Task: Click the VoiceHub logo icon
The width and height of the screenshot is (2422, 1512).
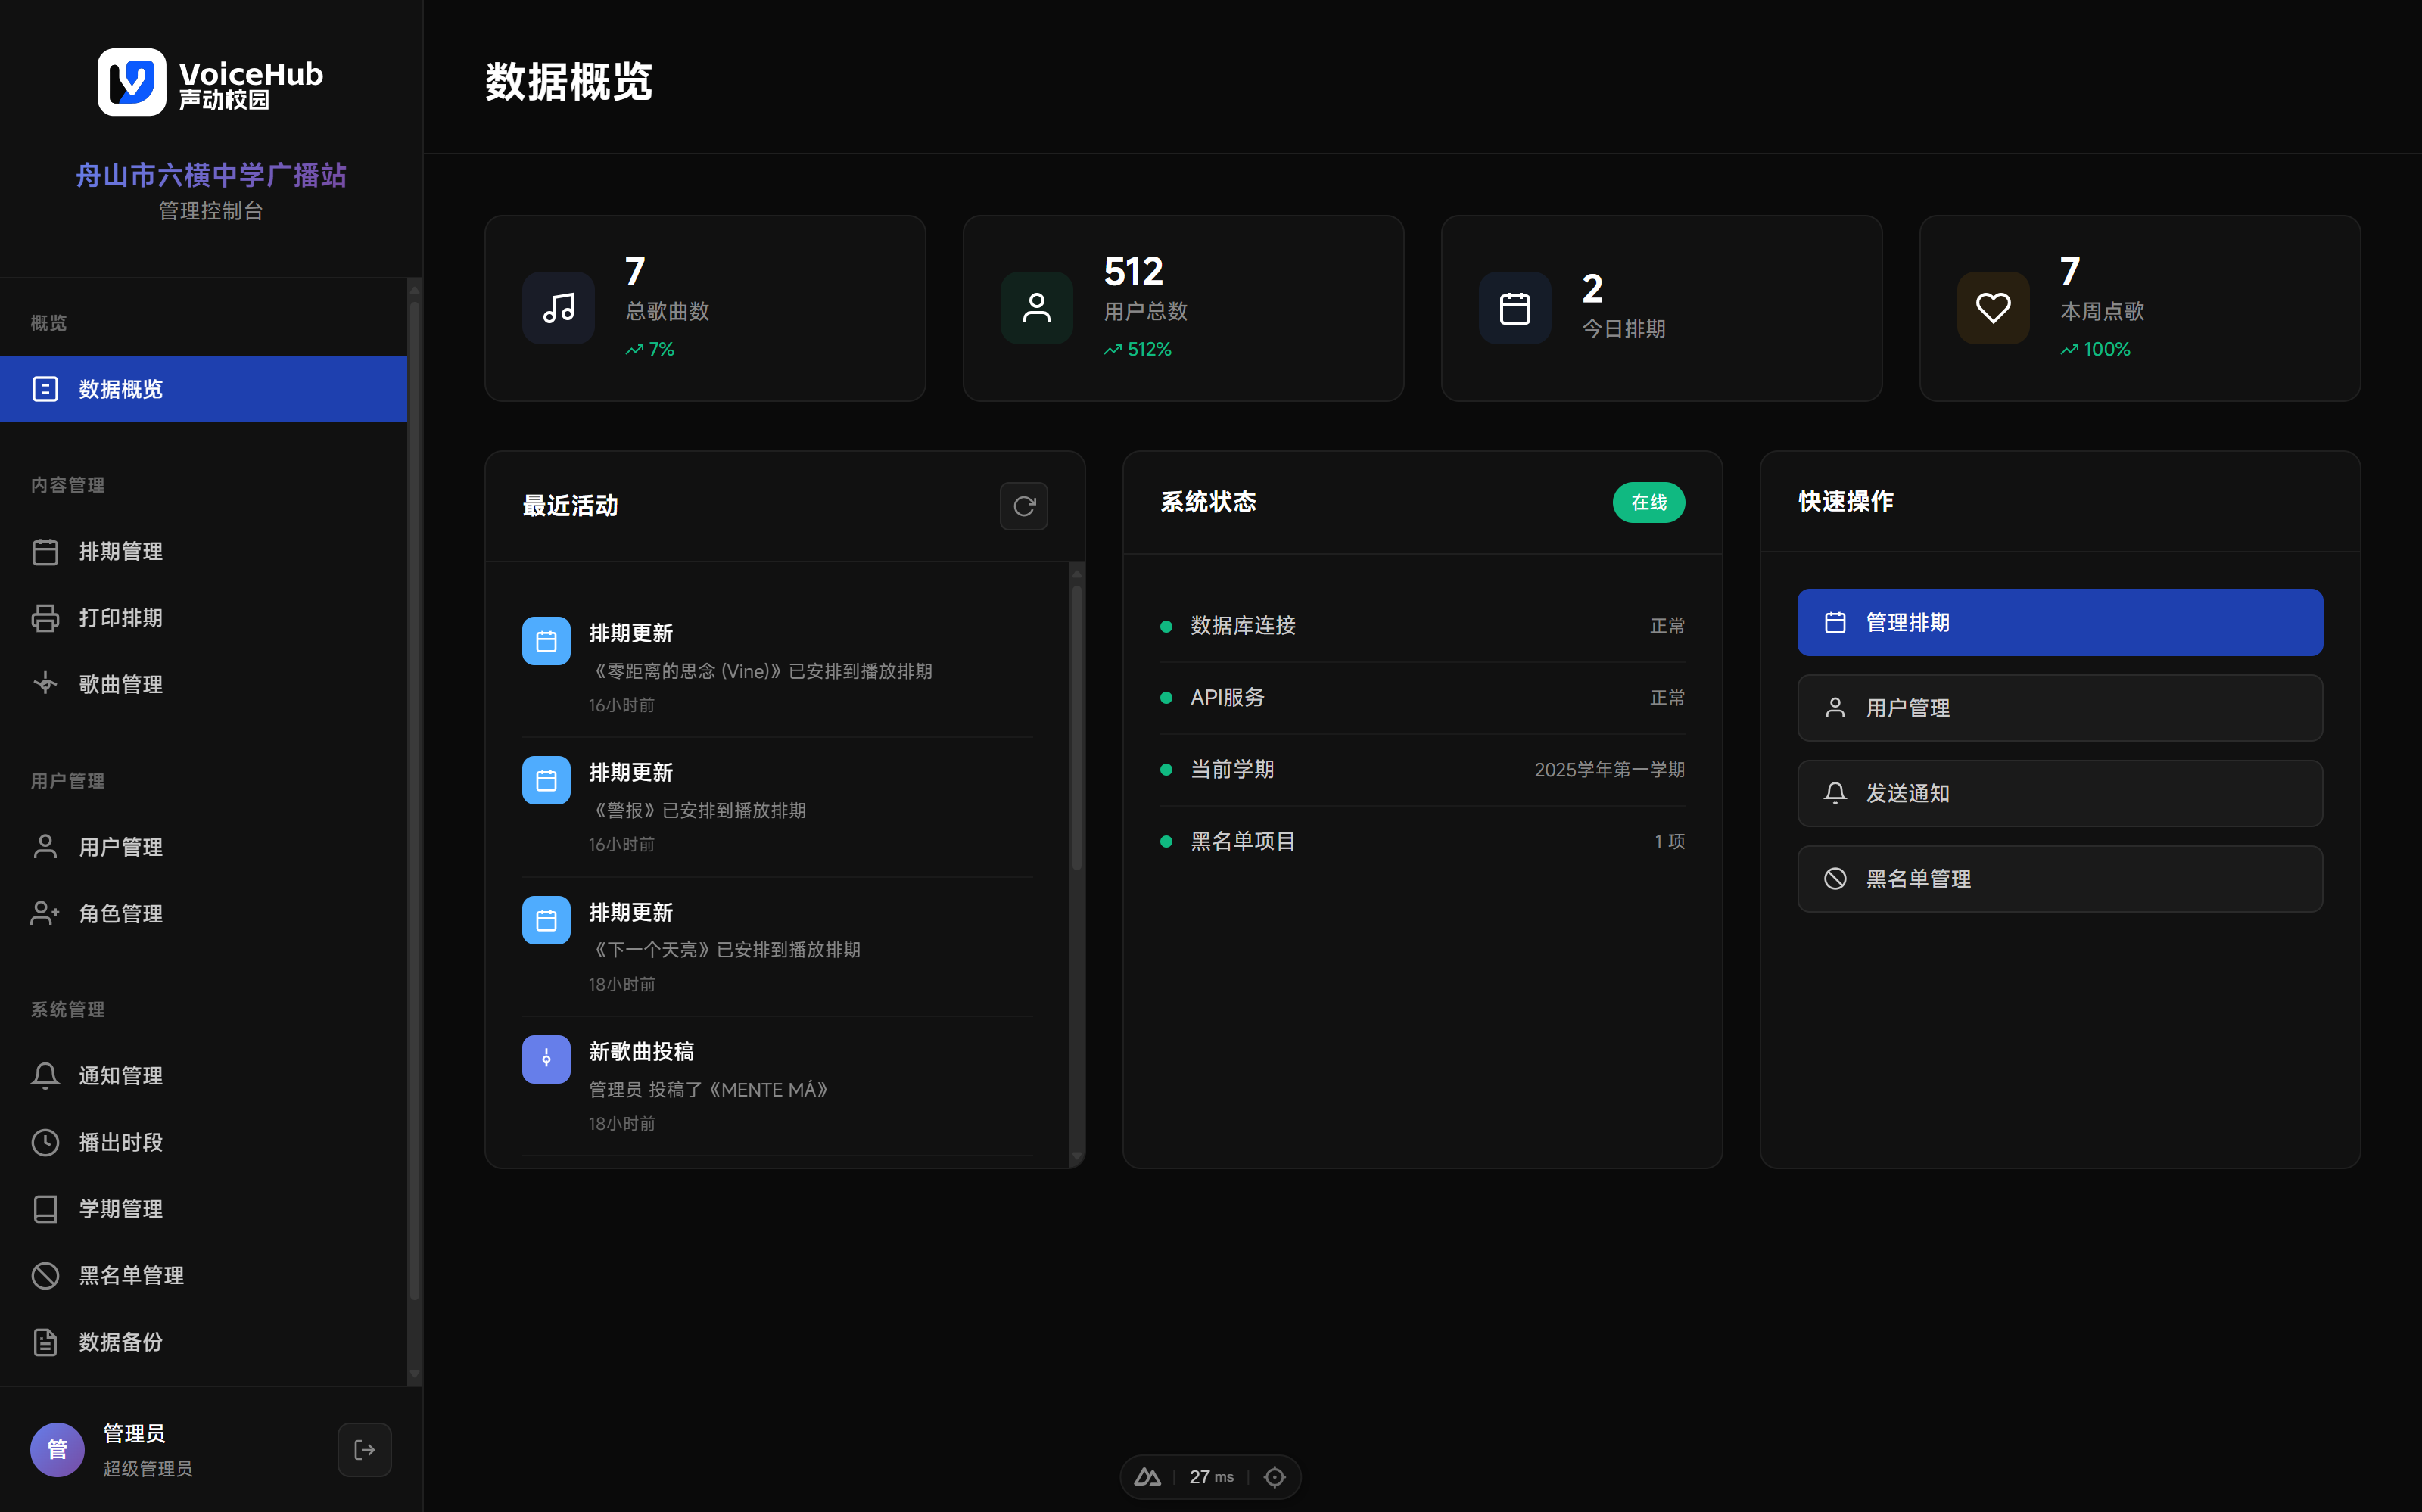Action: pyautogui.click(x=131, y=83)
